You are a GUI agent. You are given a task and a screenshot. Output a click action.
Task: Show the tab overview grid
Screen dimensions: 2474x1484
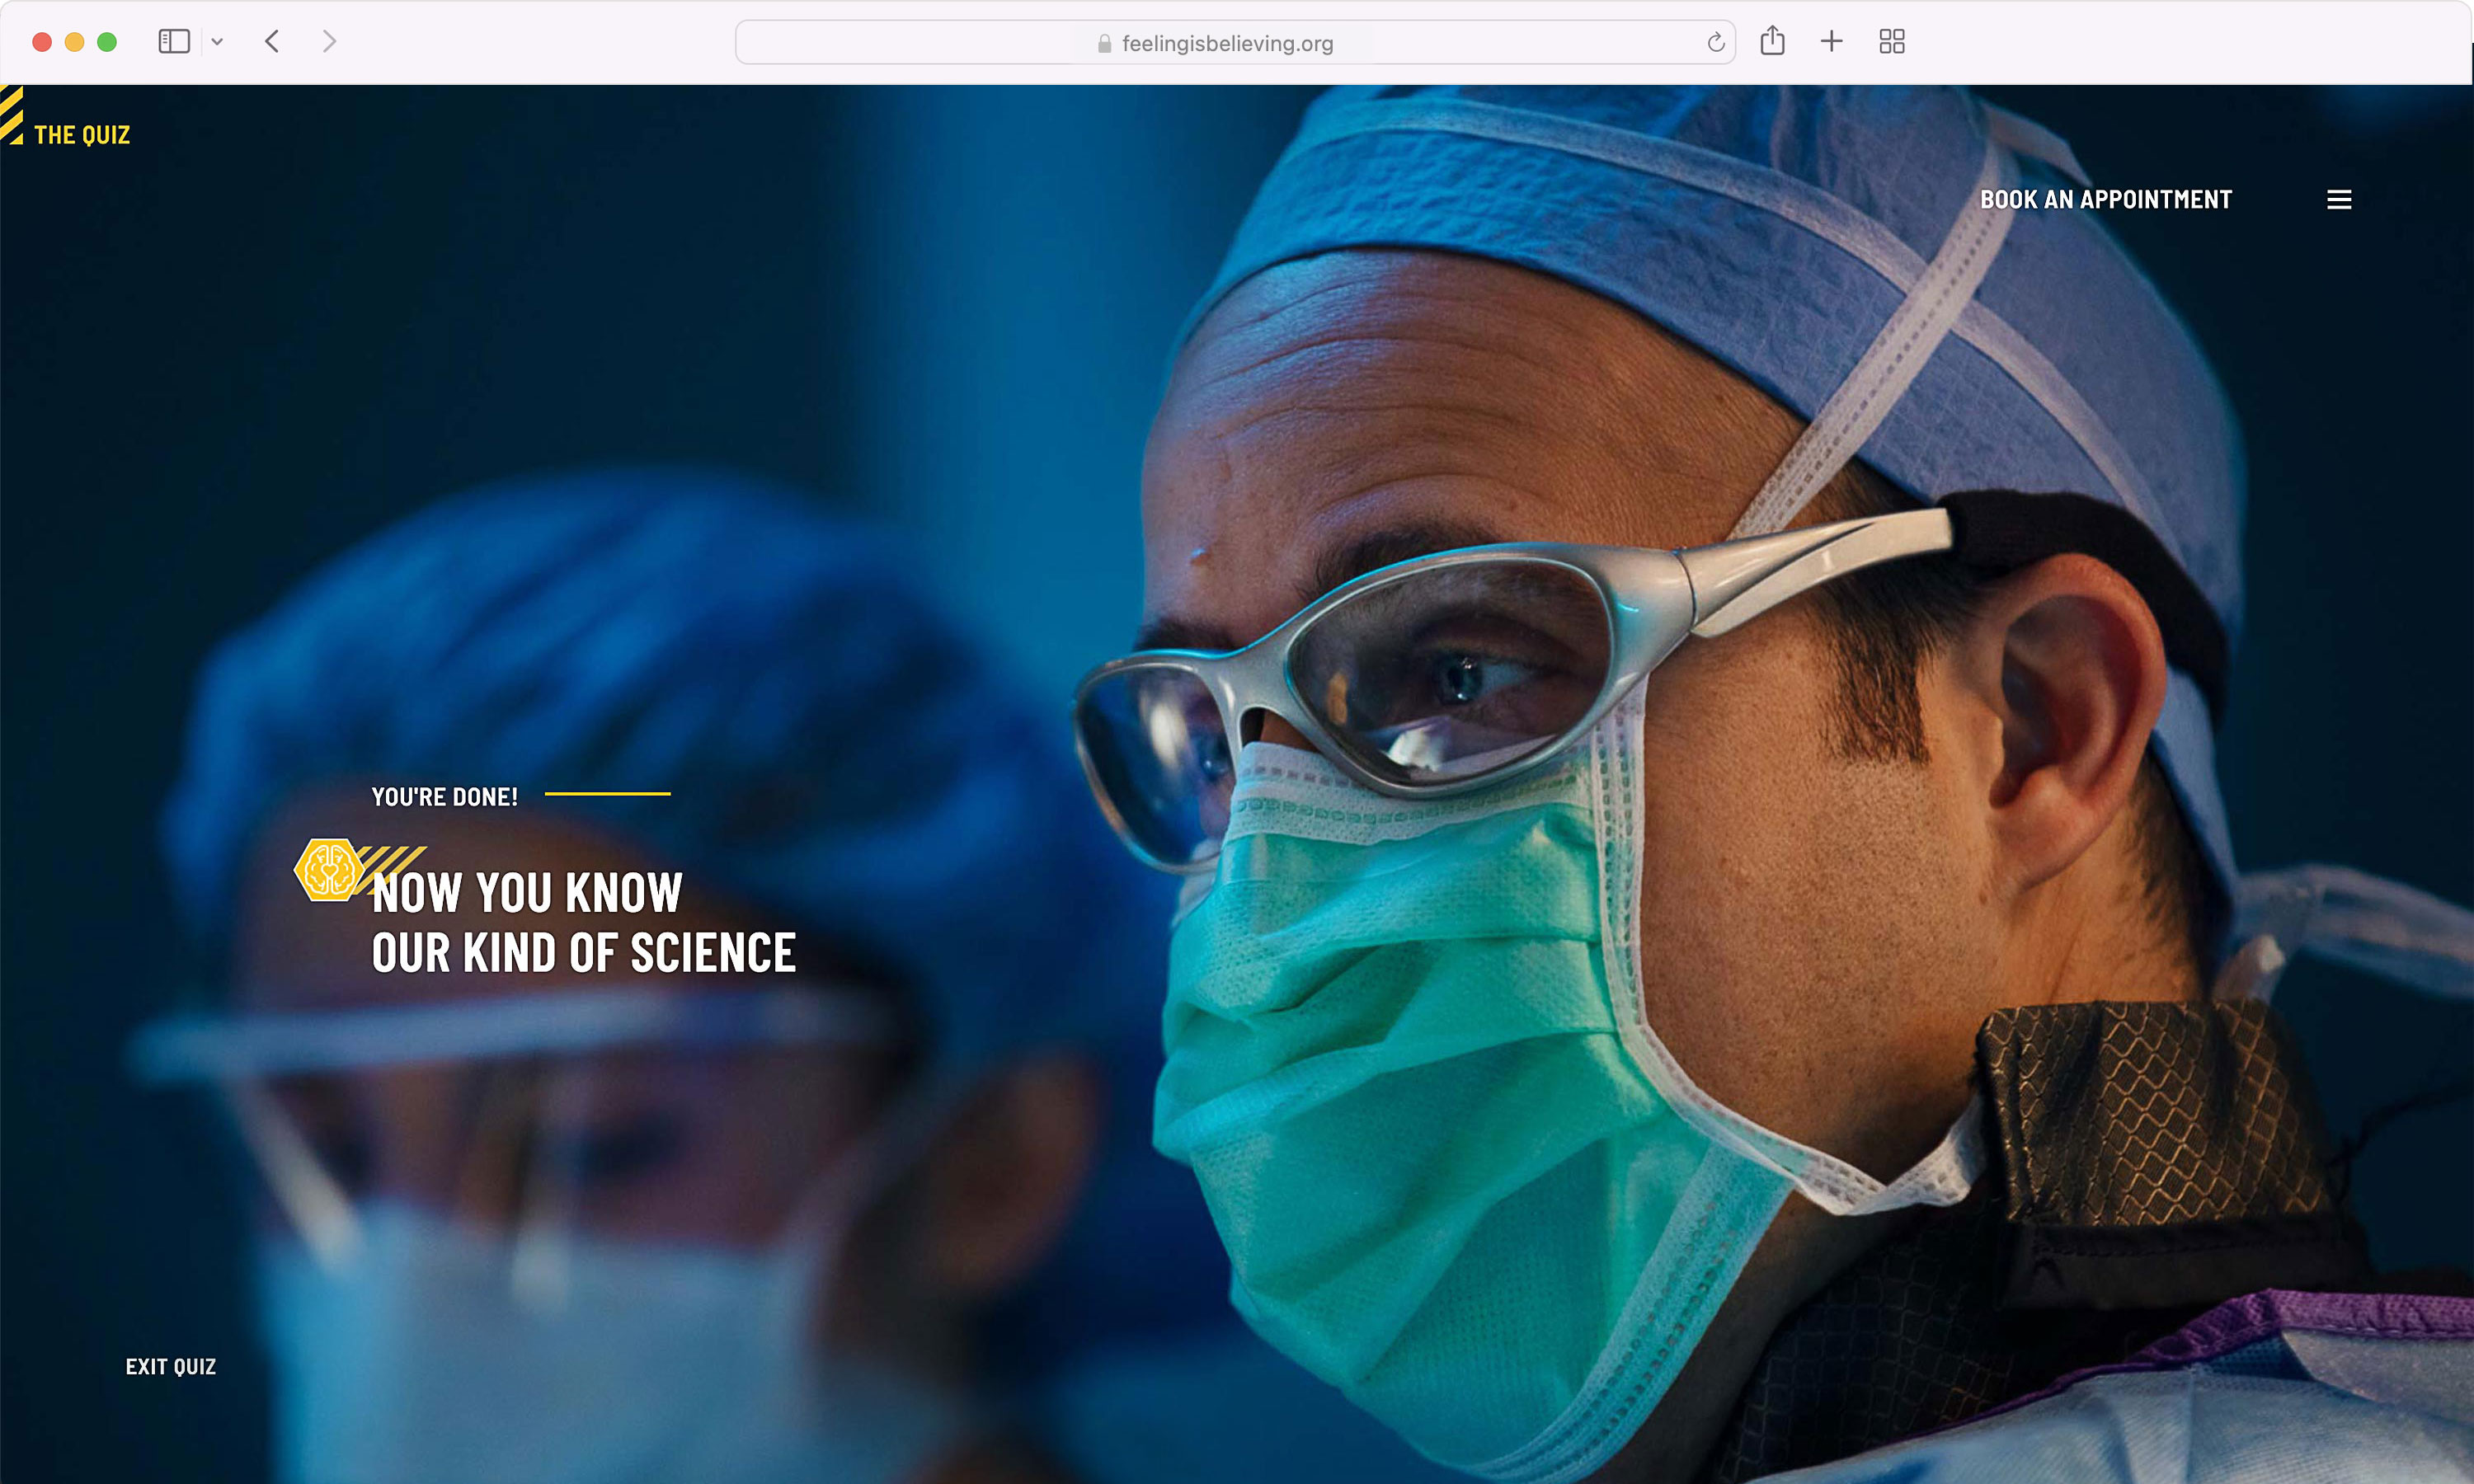click(x=1891, y=42)
